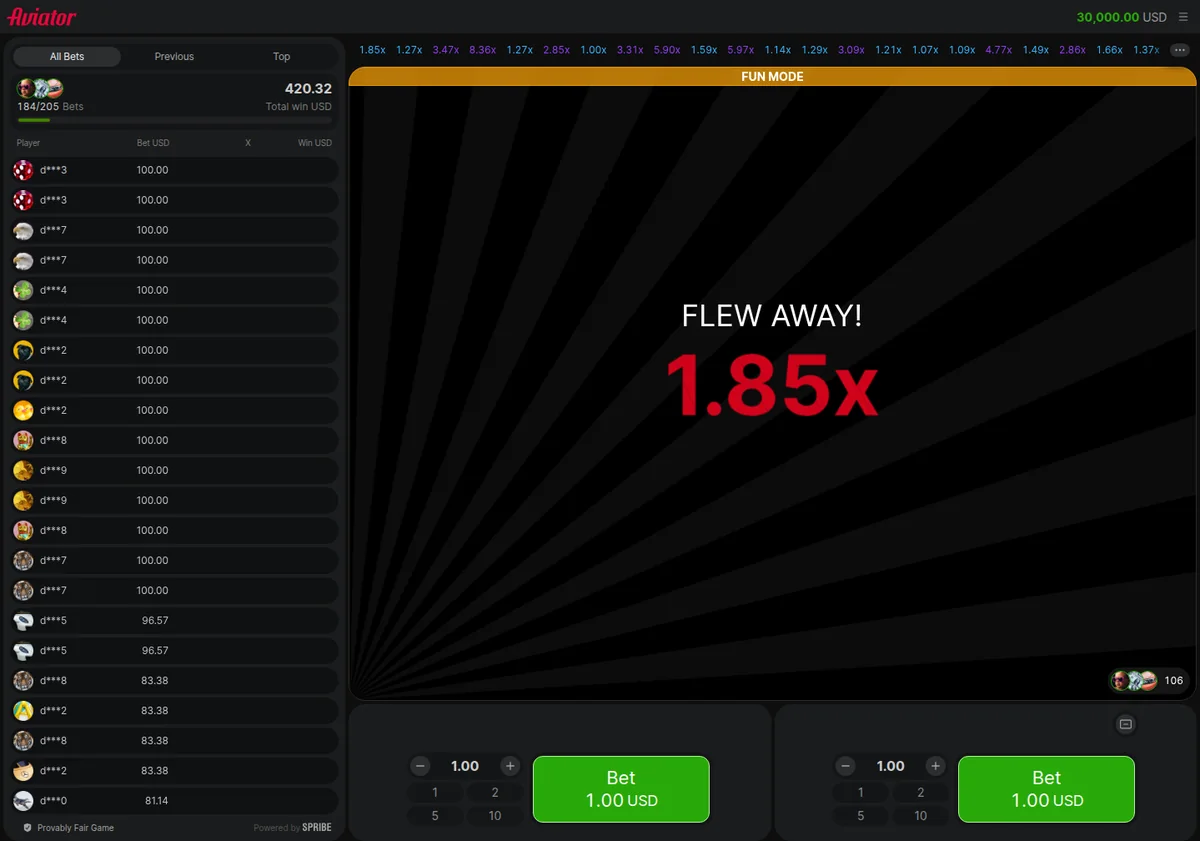Click the 5.90x multiplier in round history

[x=667, y=50]
